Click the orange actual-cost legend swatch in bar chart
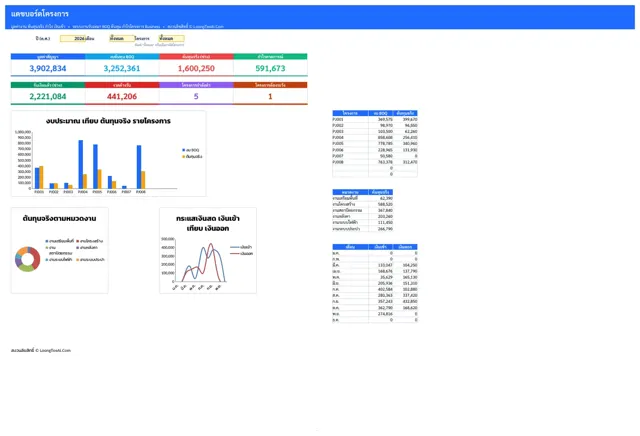This screenshot has width=640, height=436. (x=184, y=156)
